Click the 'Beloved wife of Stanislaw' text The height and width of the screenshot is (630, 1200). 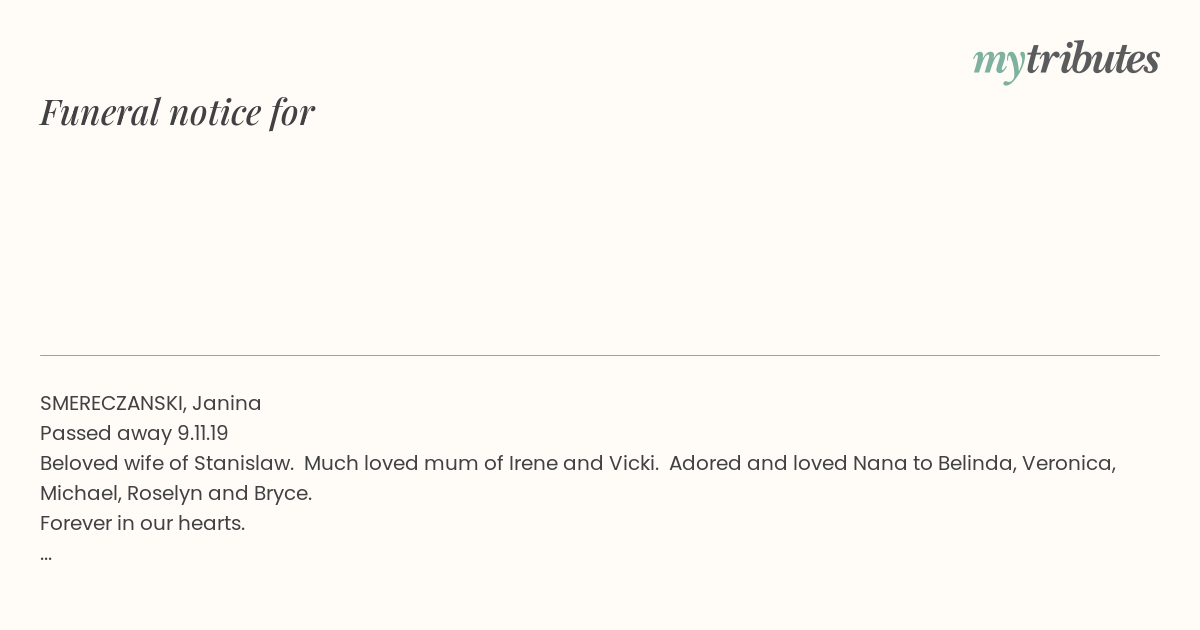(166, 463)
